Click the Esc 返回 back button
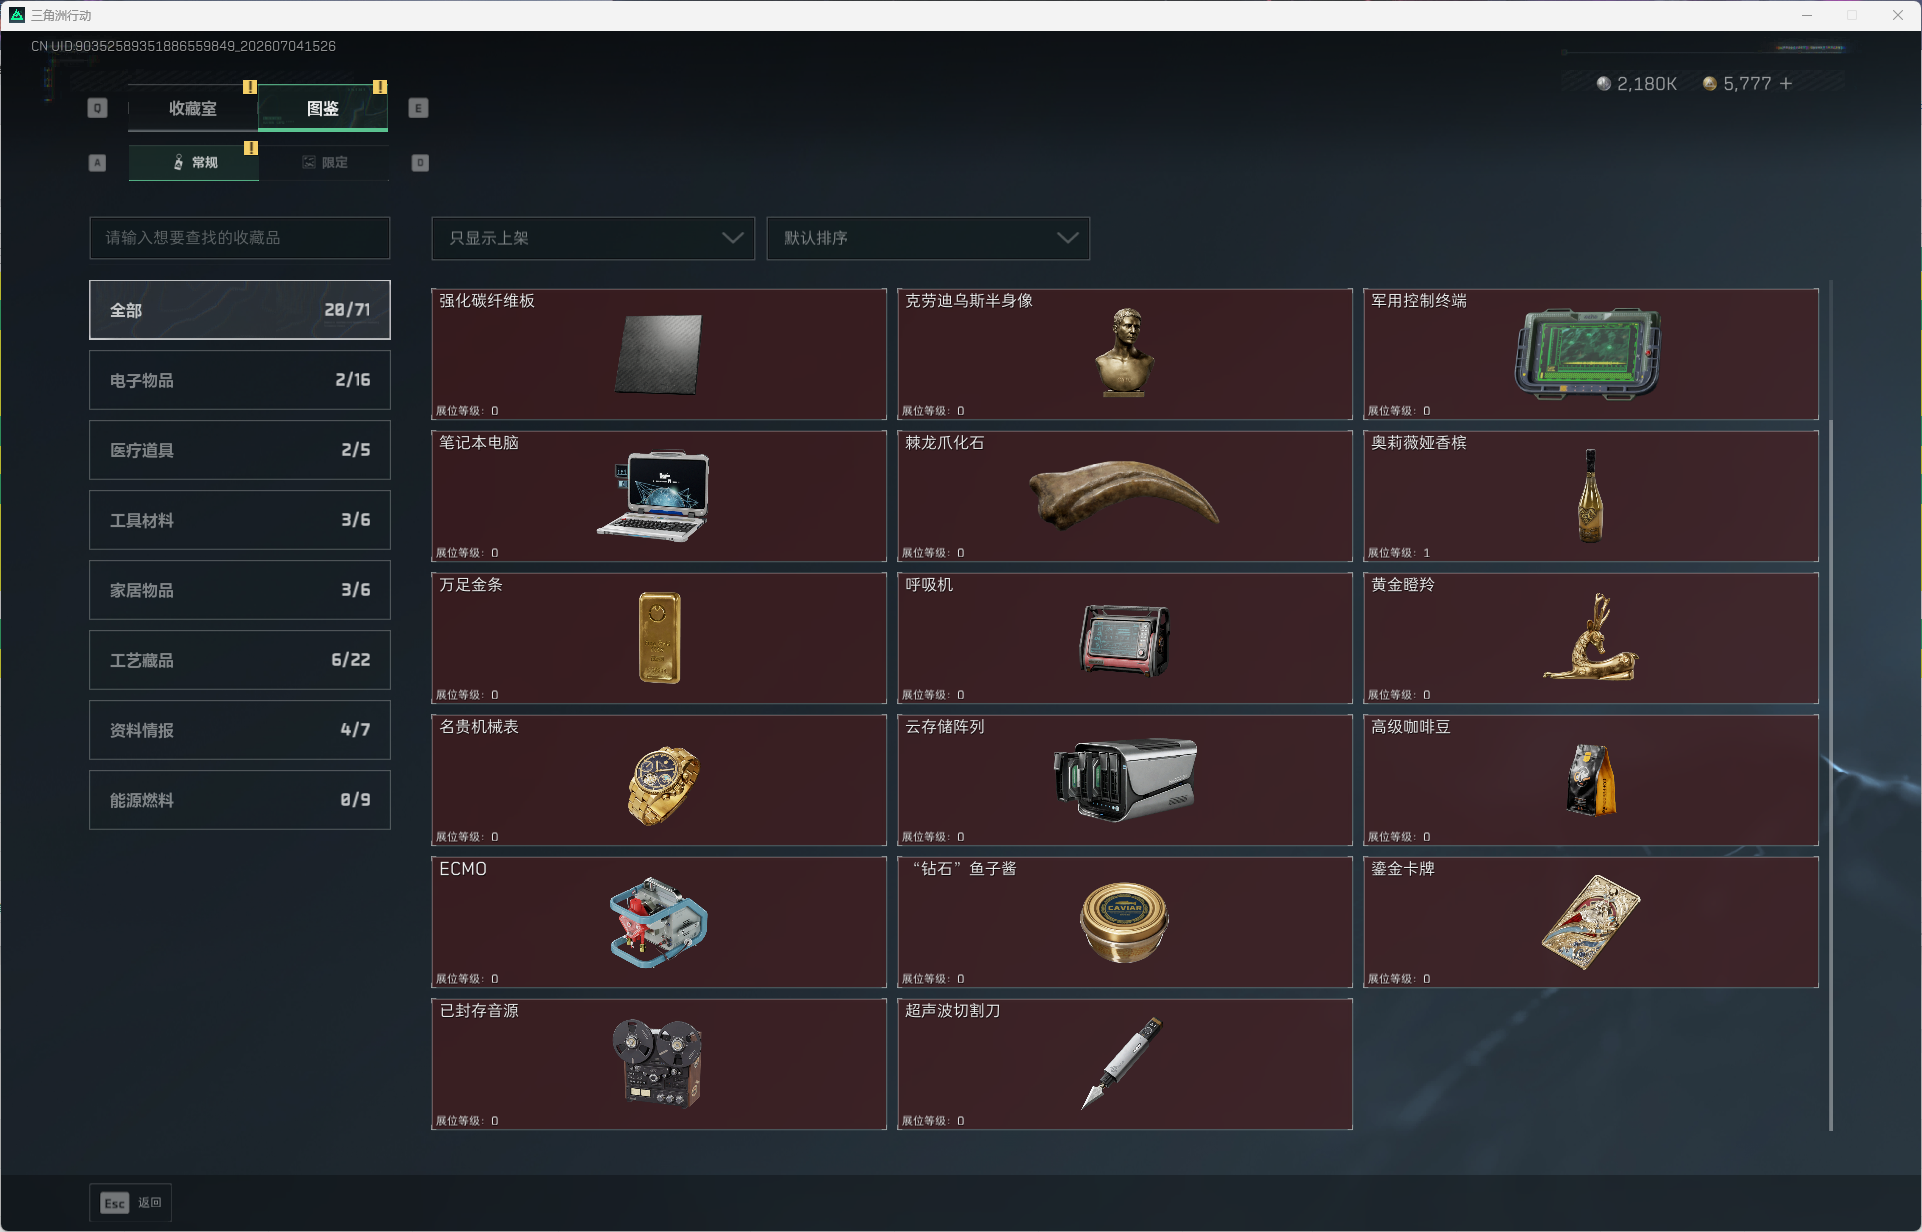1922x1232 pixels. pos(131,1203)
